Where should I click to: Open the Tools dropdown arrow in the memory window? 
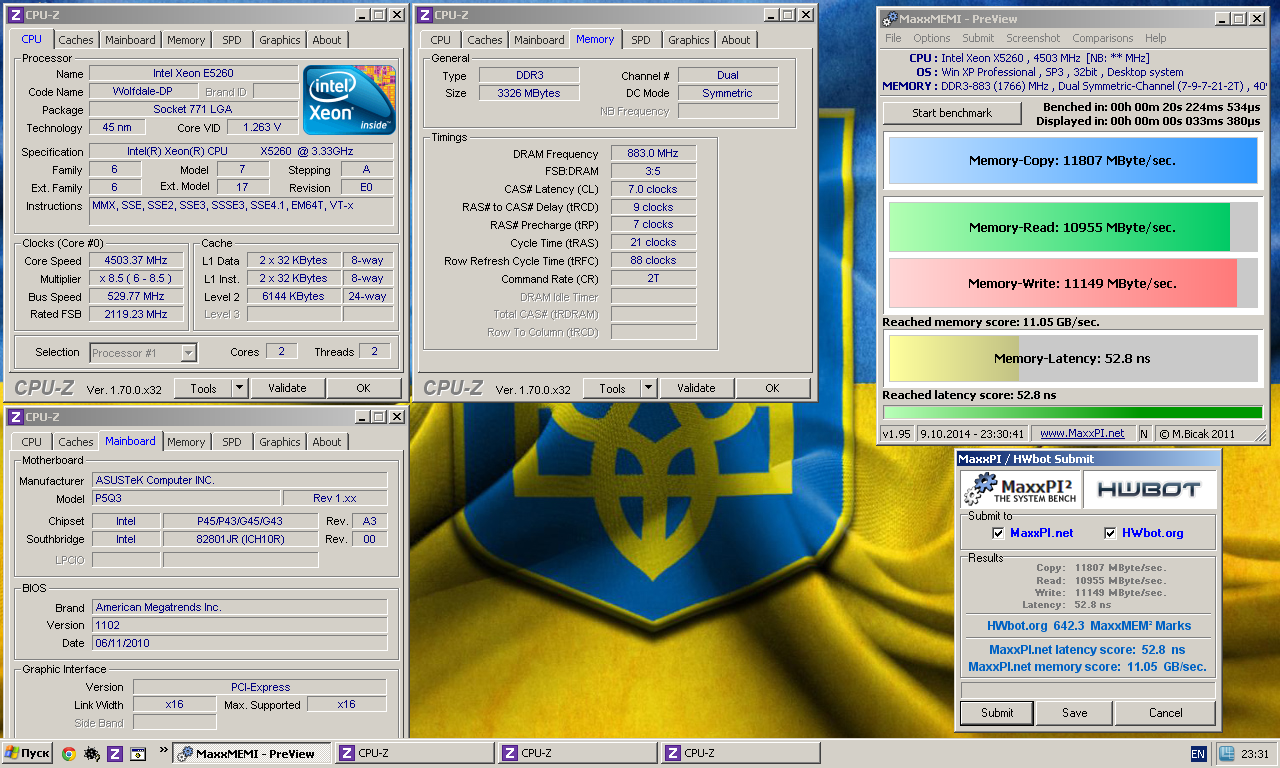pyautogui.click(x=648, y=388)
